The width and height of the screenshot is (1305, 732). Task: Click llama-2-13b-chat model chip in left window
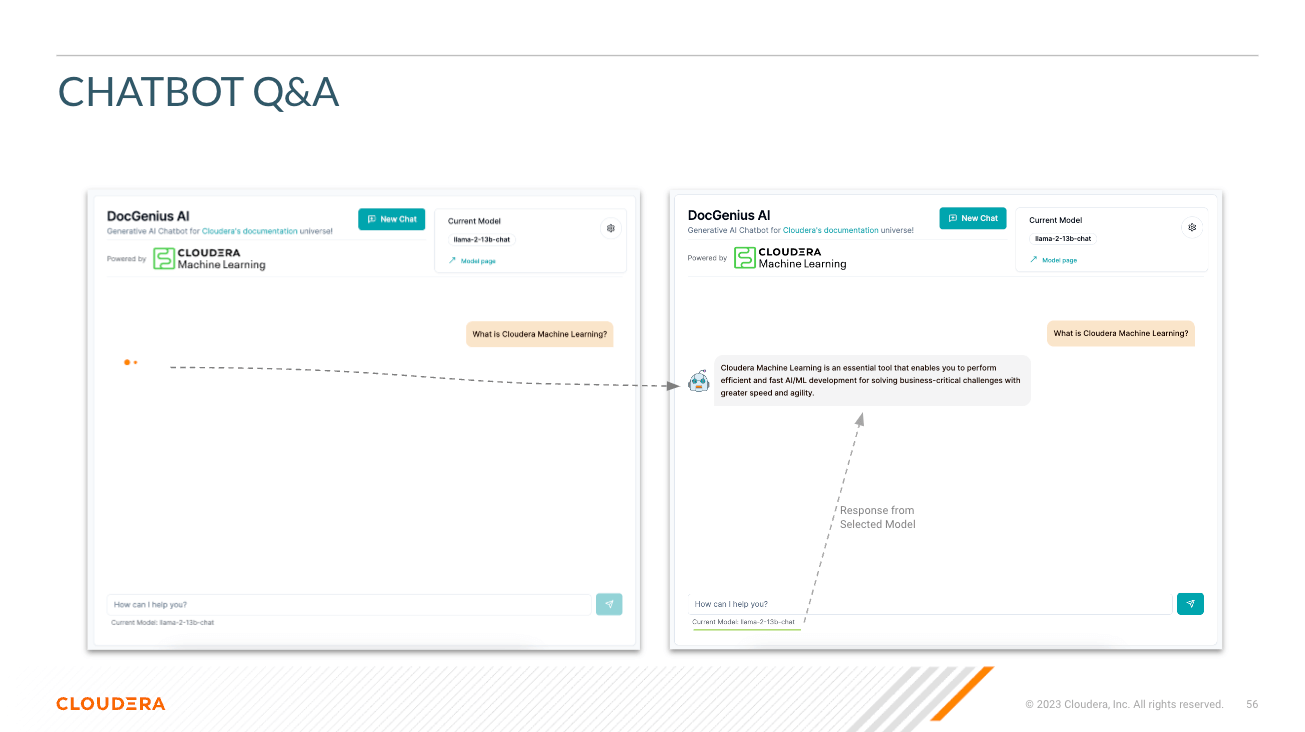click(482, 240)
